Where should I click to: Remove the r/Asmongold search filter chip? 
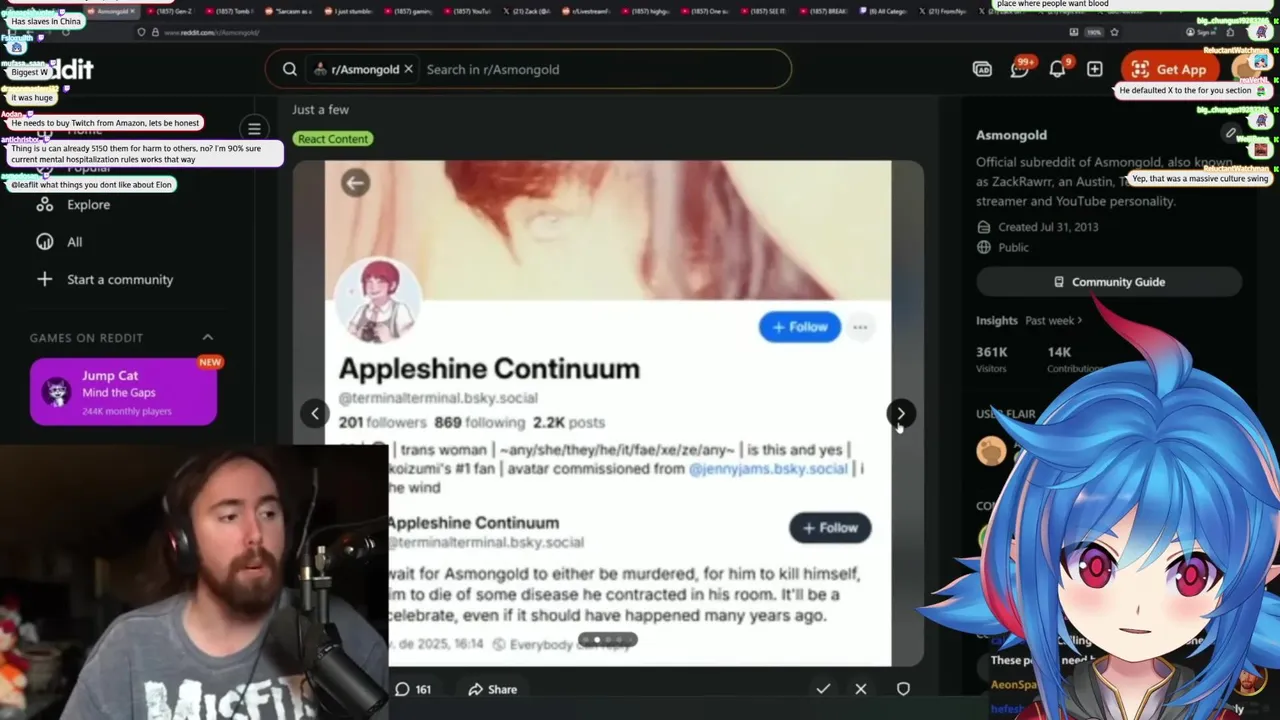click(x=408, y=69)
